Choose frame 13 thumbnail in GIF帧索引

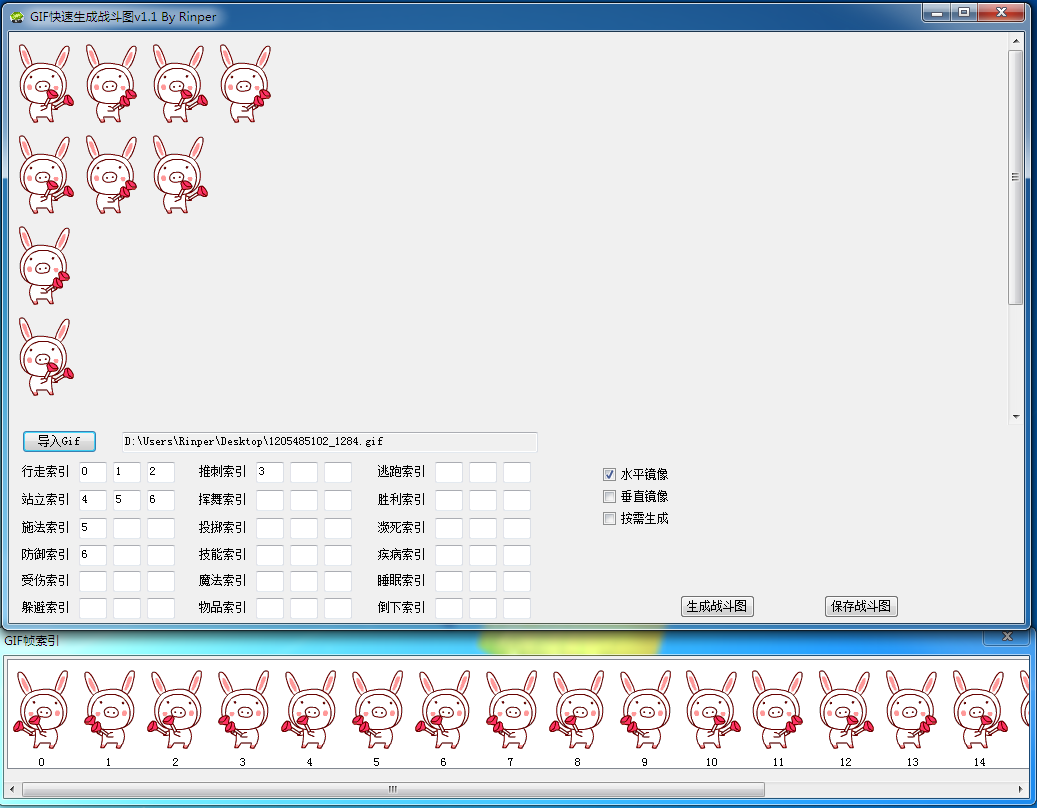tap(913, 710)
